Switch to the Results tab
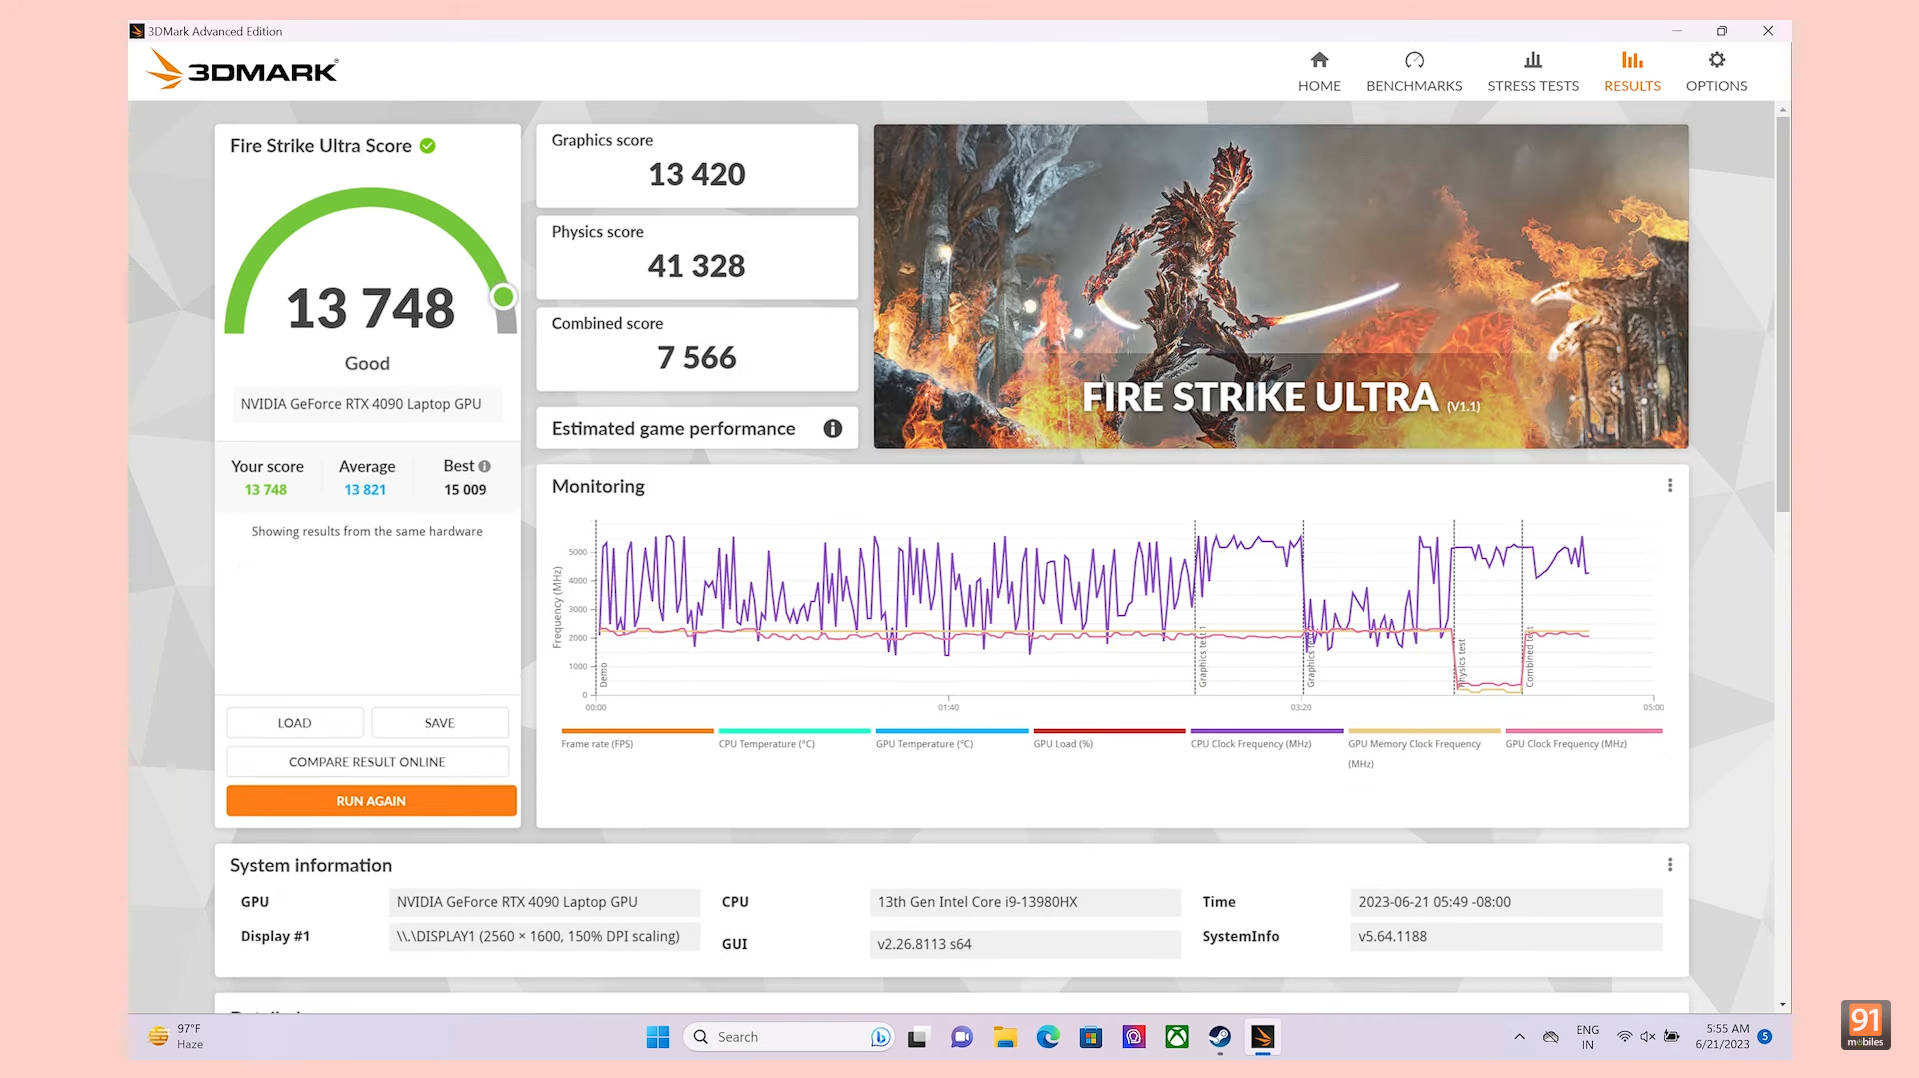 [x=1631, y=72]
